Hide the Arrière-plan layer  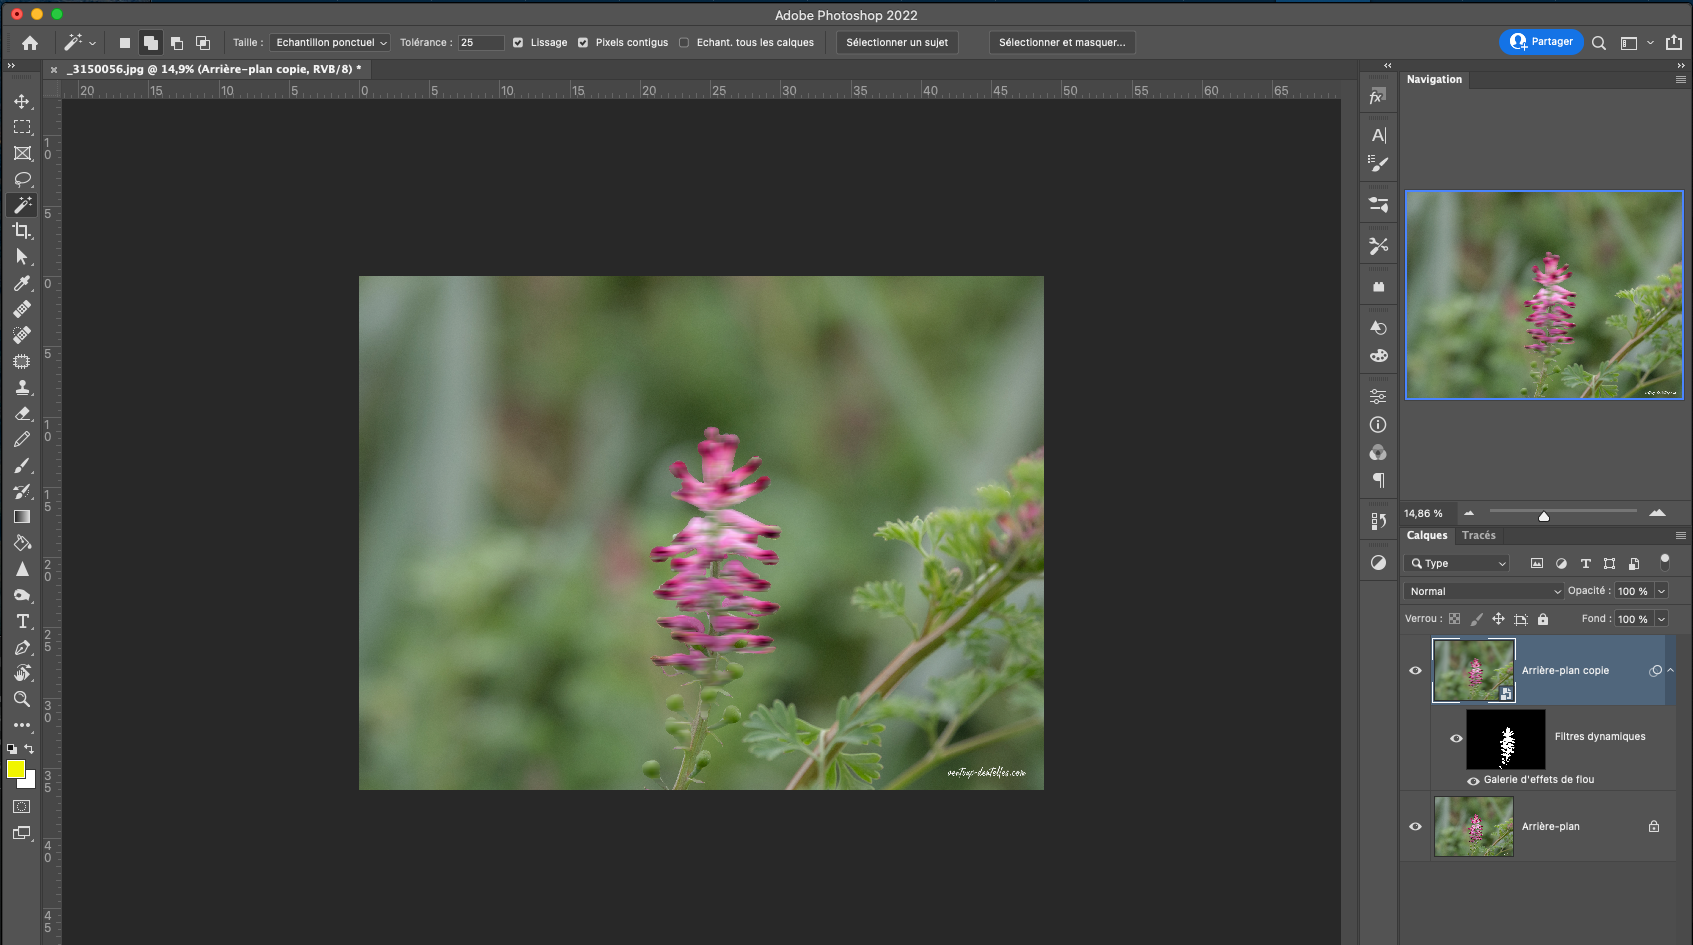click(x=1415, y=827)
